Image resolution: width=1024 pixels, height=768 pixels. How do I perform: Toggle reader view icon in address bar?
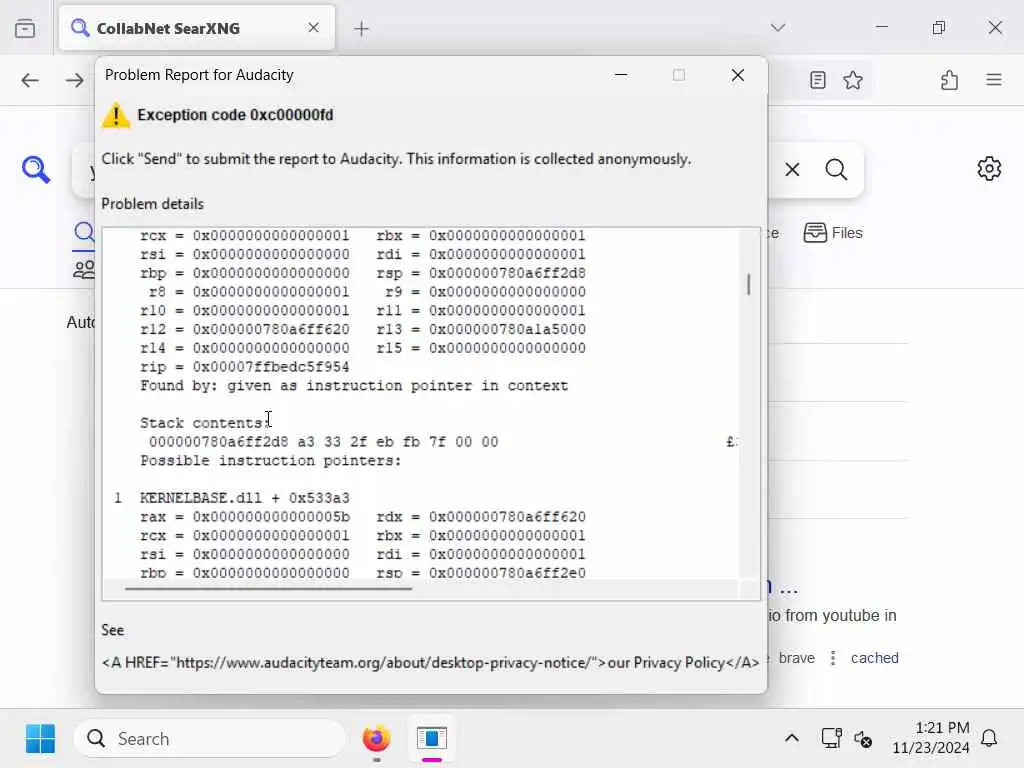(x=817, y=80)
